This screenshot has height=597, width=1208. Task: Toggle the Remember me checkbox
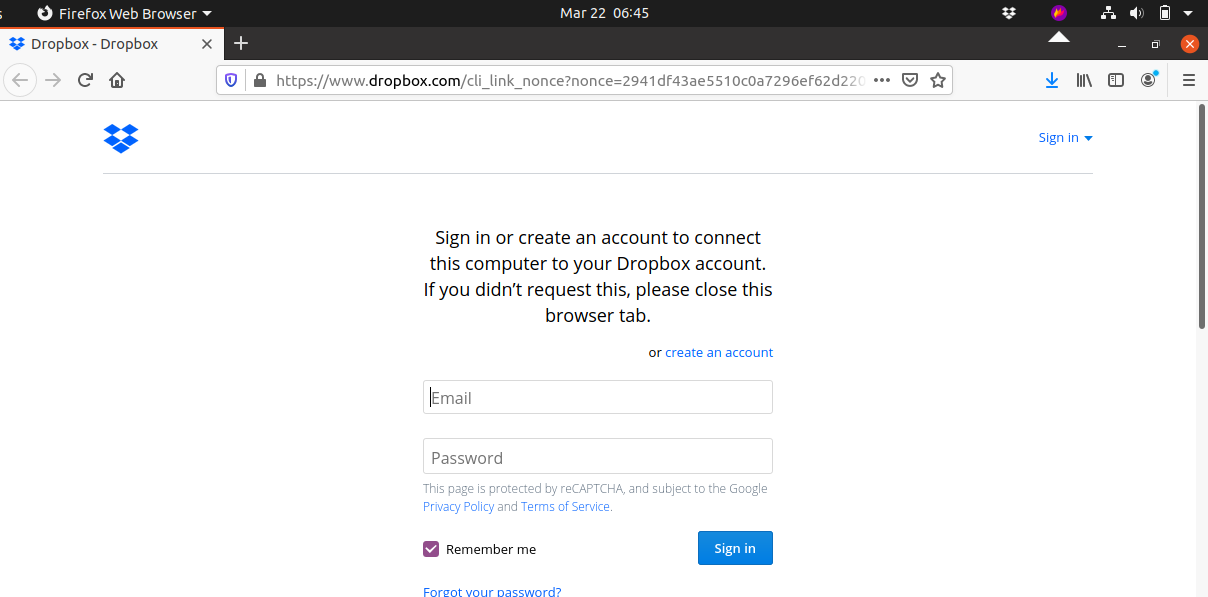(x=431, y=549)
